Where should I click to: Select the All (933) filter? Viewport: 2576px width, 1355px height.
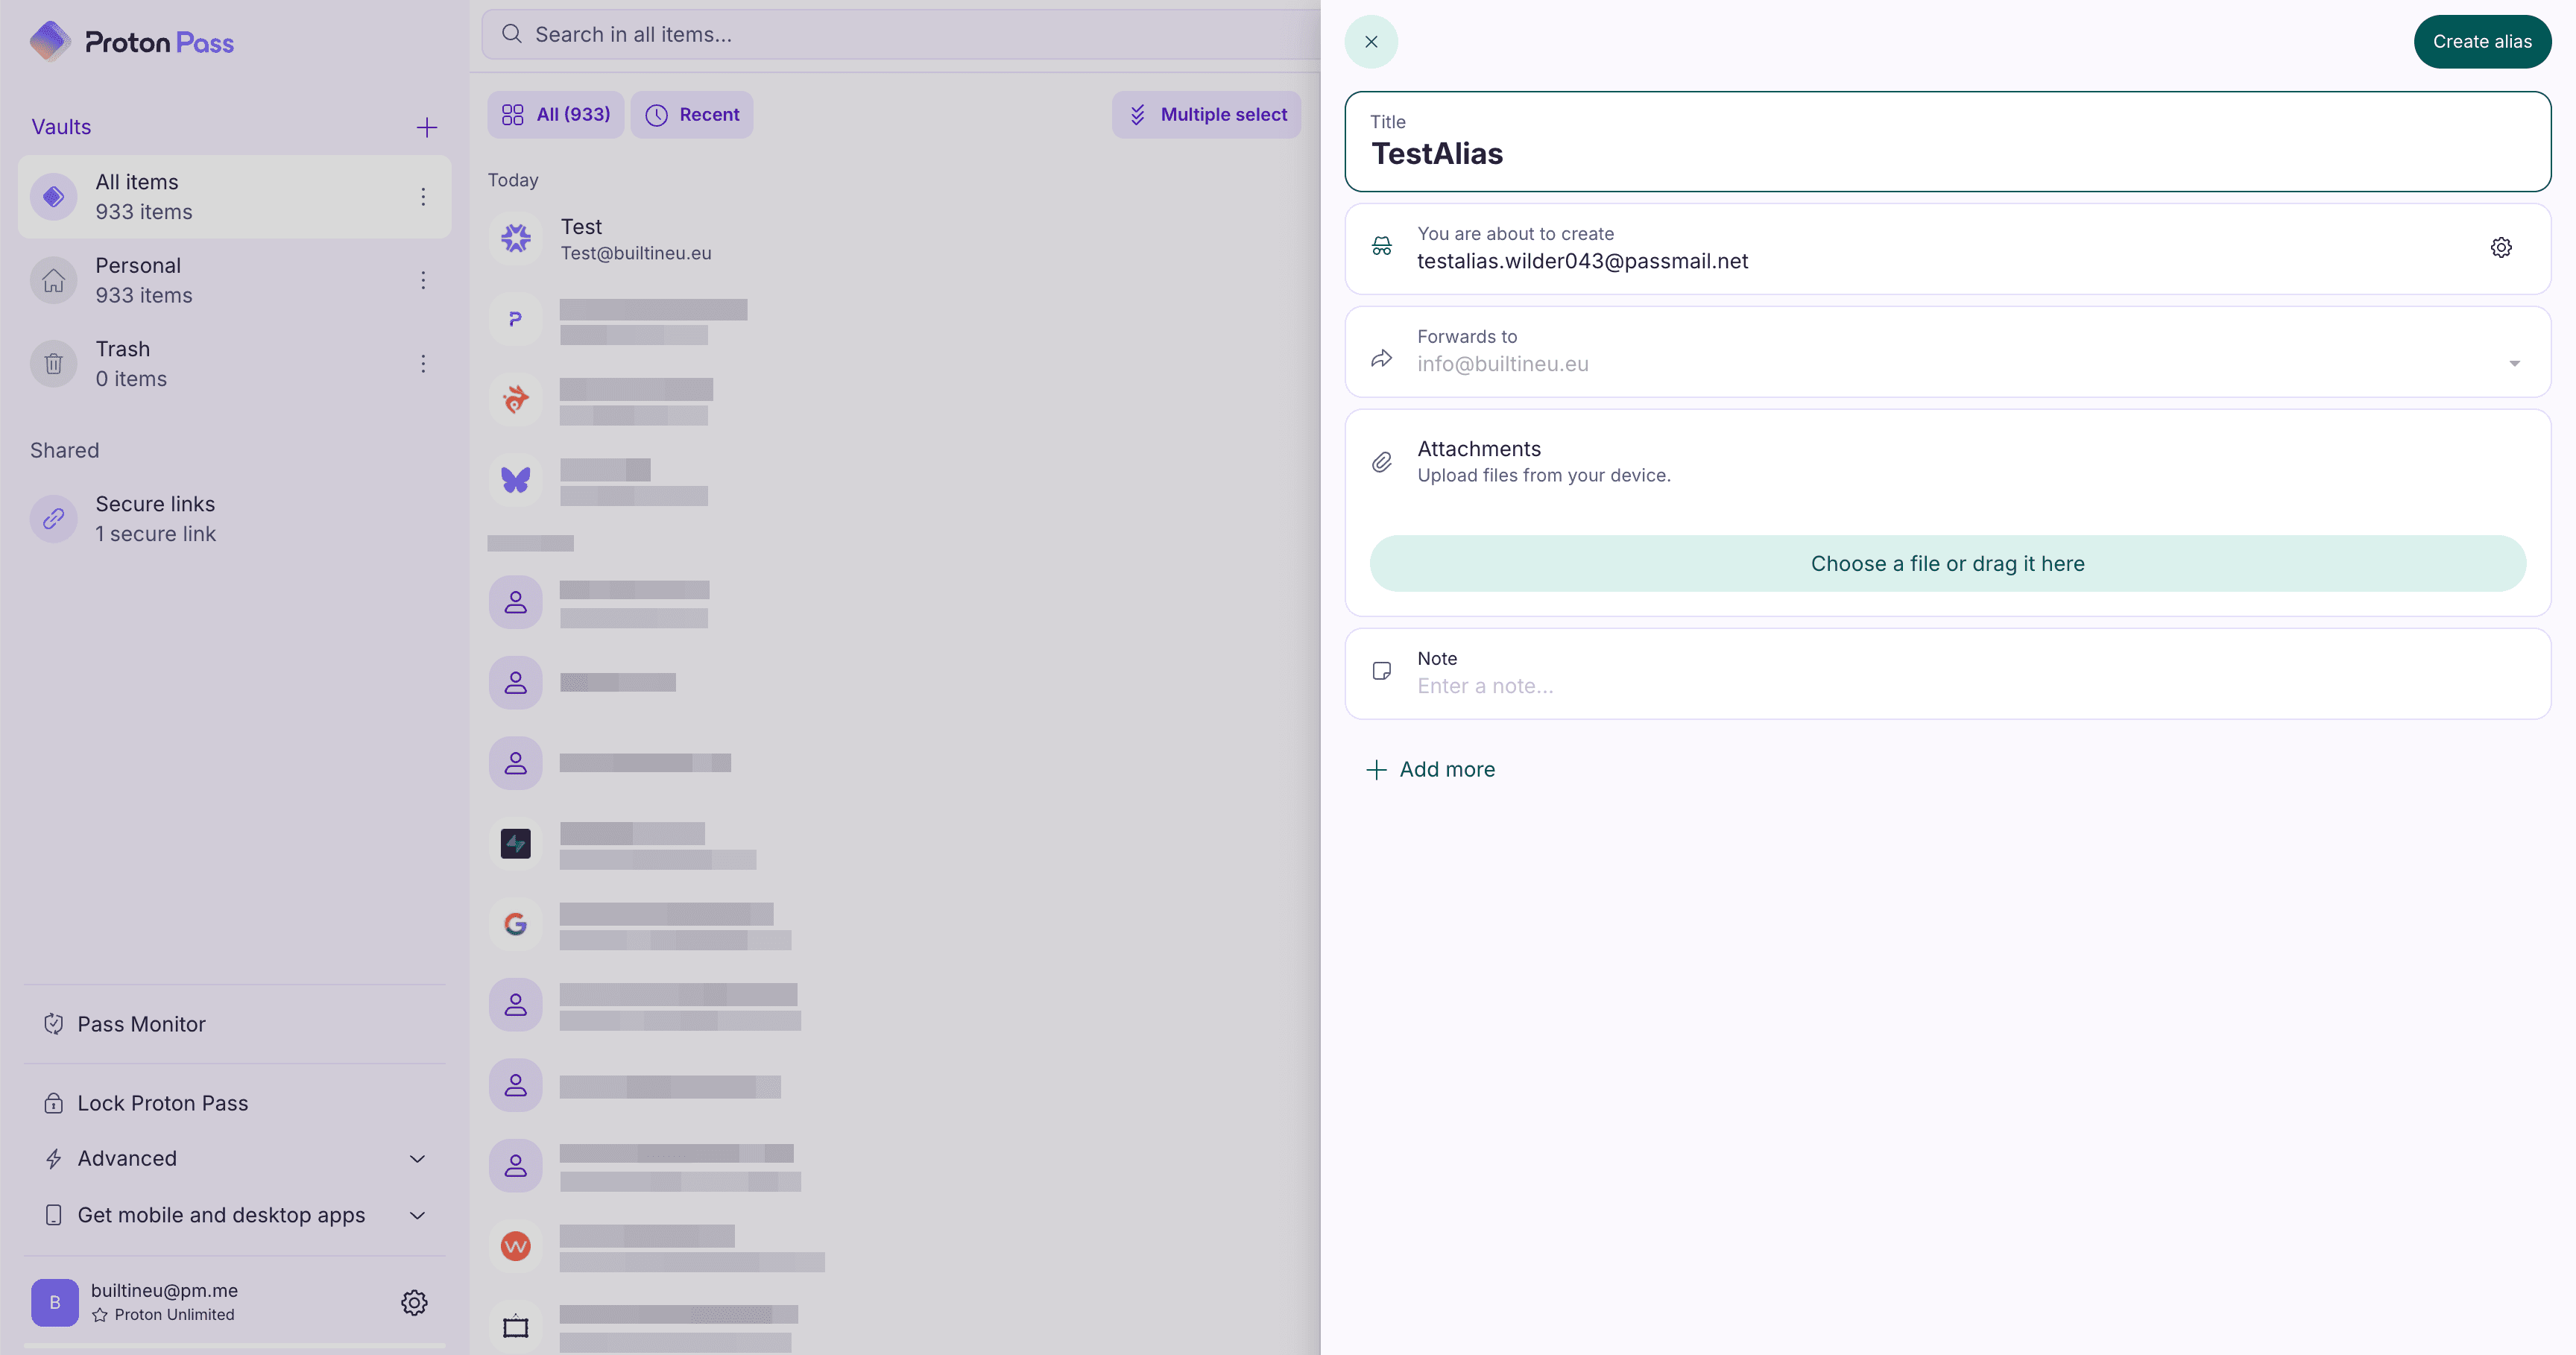pos(556,115)
